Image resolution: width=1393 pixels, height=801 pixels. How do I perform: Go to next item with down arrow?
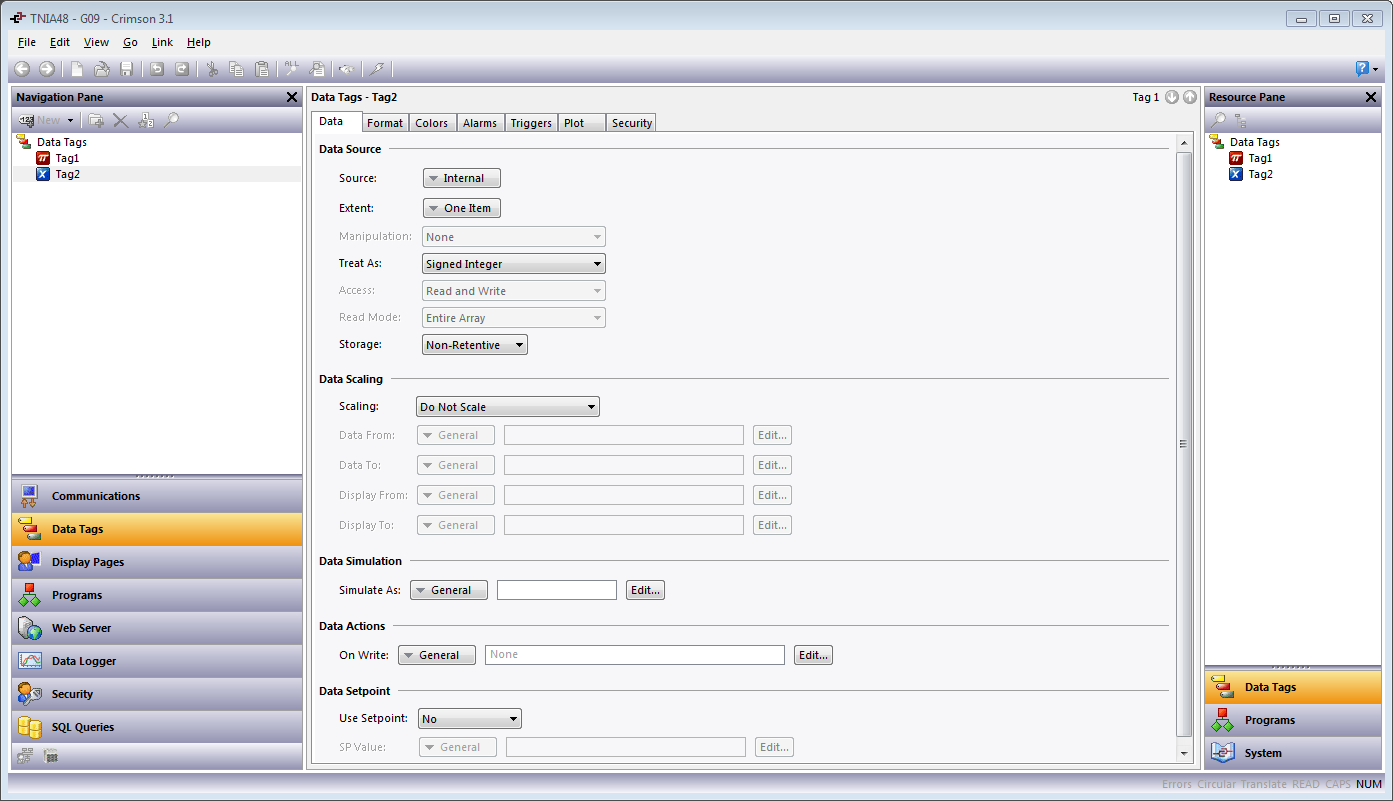pyautogui.click(x=1172, y=97)
